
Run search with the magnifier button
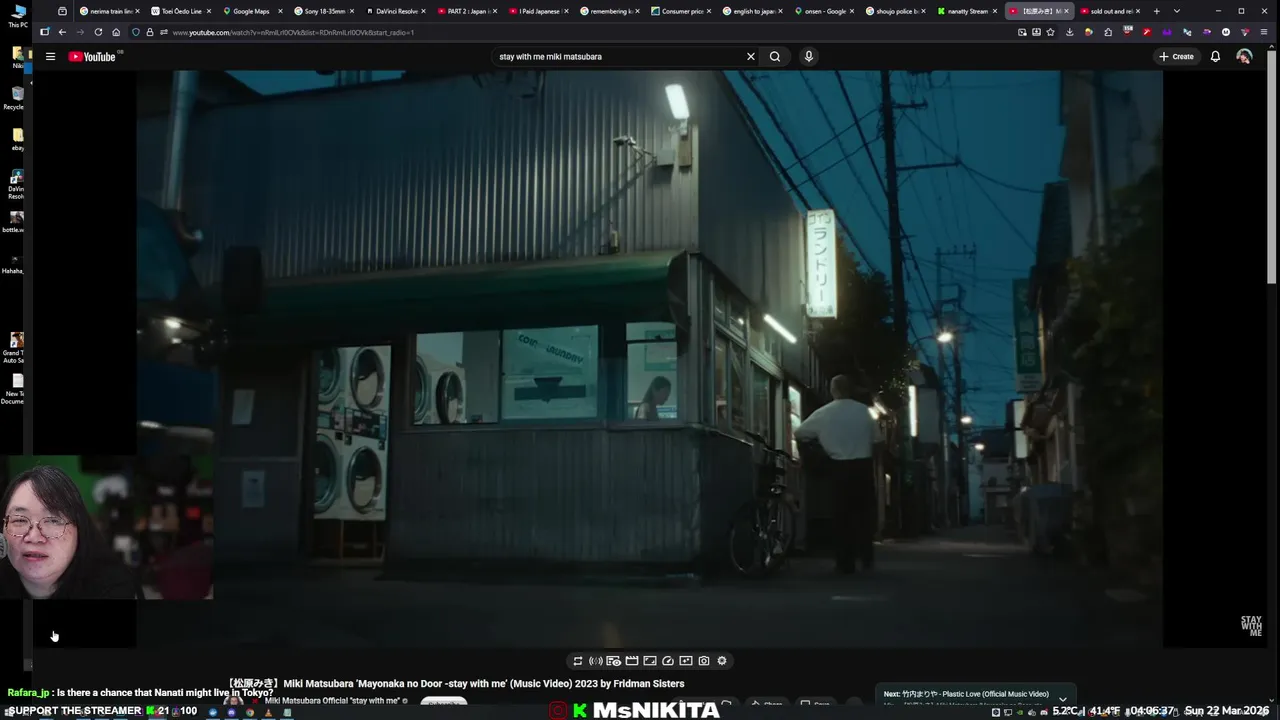pyautogui.click(x=775, y=57)
